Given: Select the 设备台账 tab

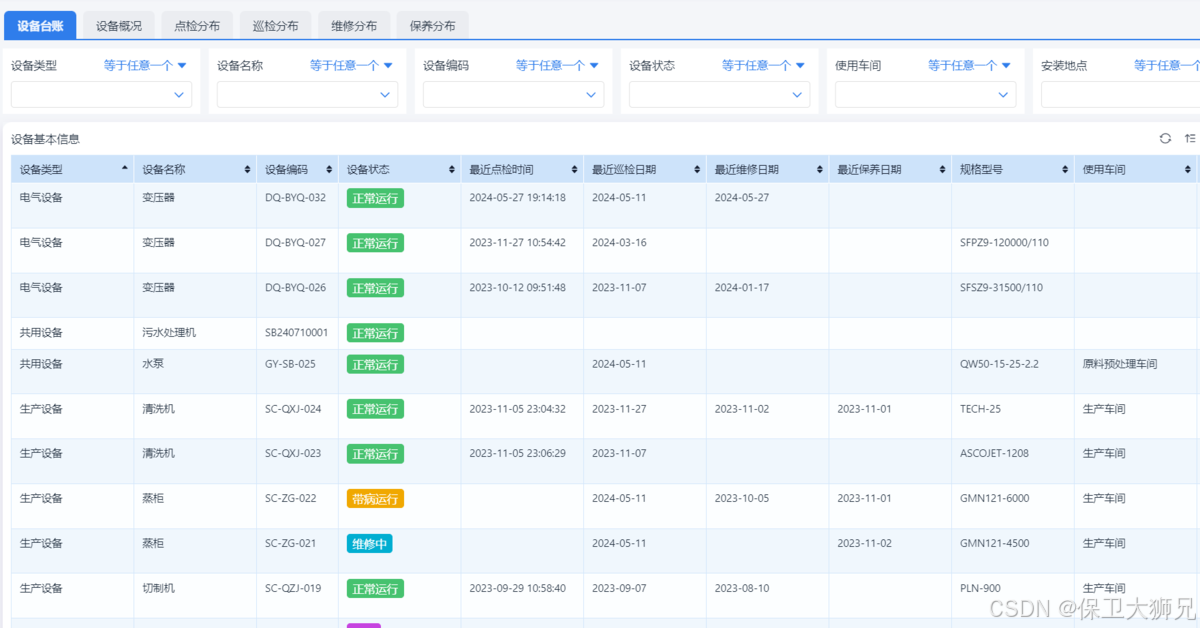Looking at the screenshot, I should 40,26.
